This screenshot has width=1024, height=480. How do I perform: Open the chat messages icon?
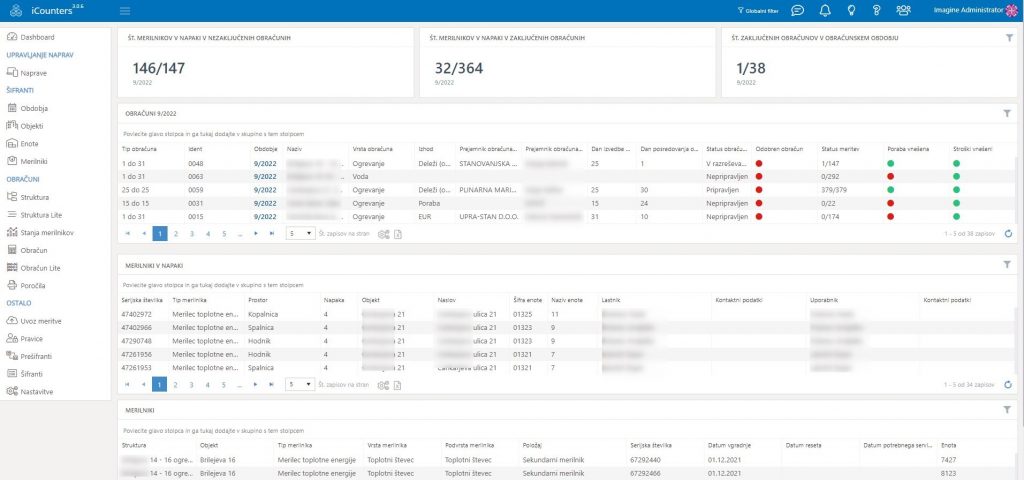[797, 10]
